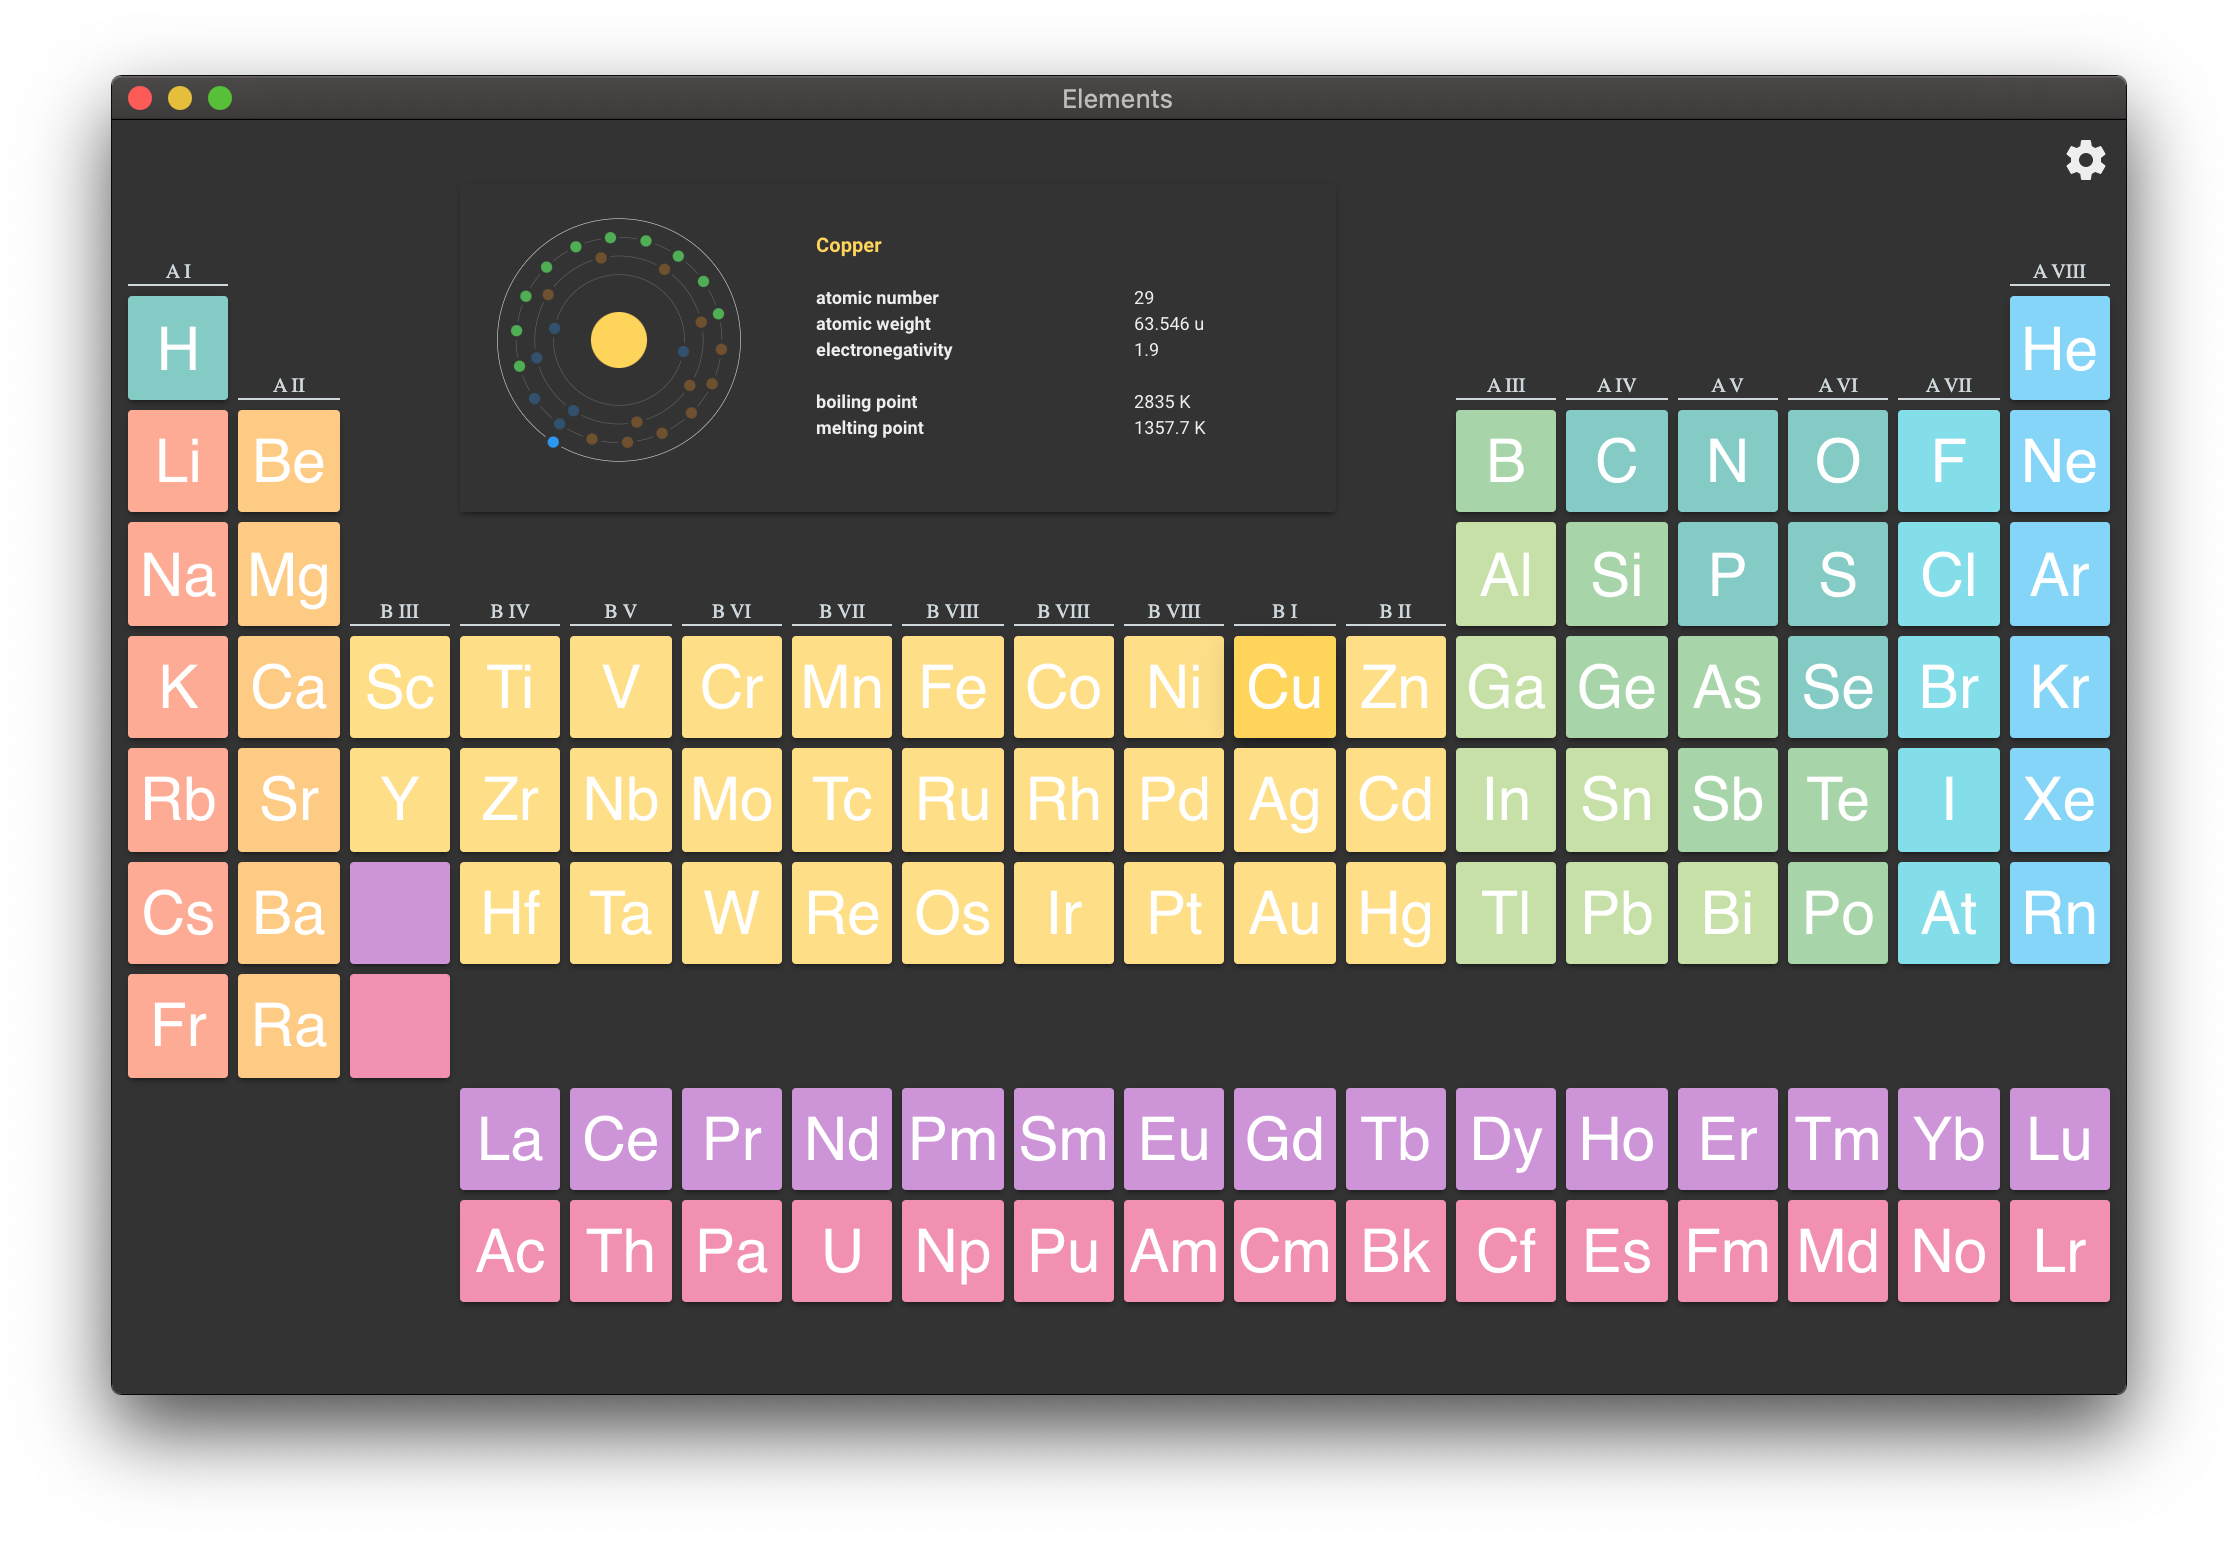Viewport: 2238px width, 1542px height.
Task: Click the yellow nucleus in the atom diagram
Action: [x=619, y=340]
